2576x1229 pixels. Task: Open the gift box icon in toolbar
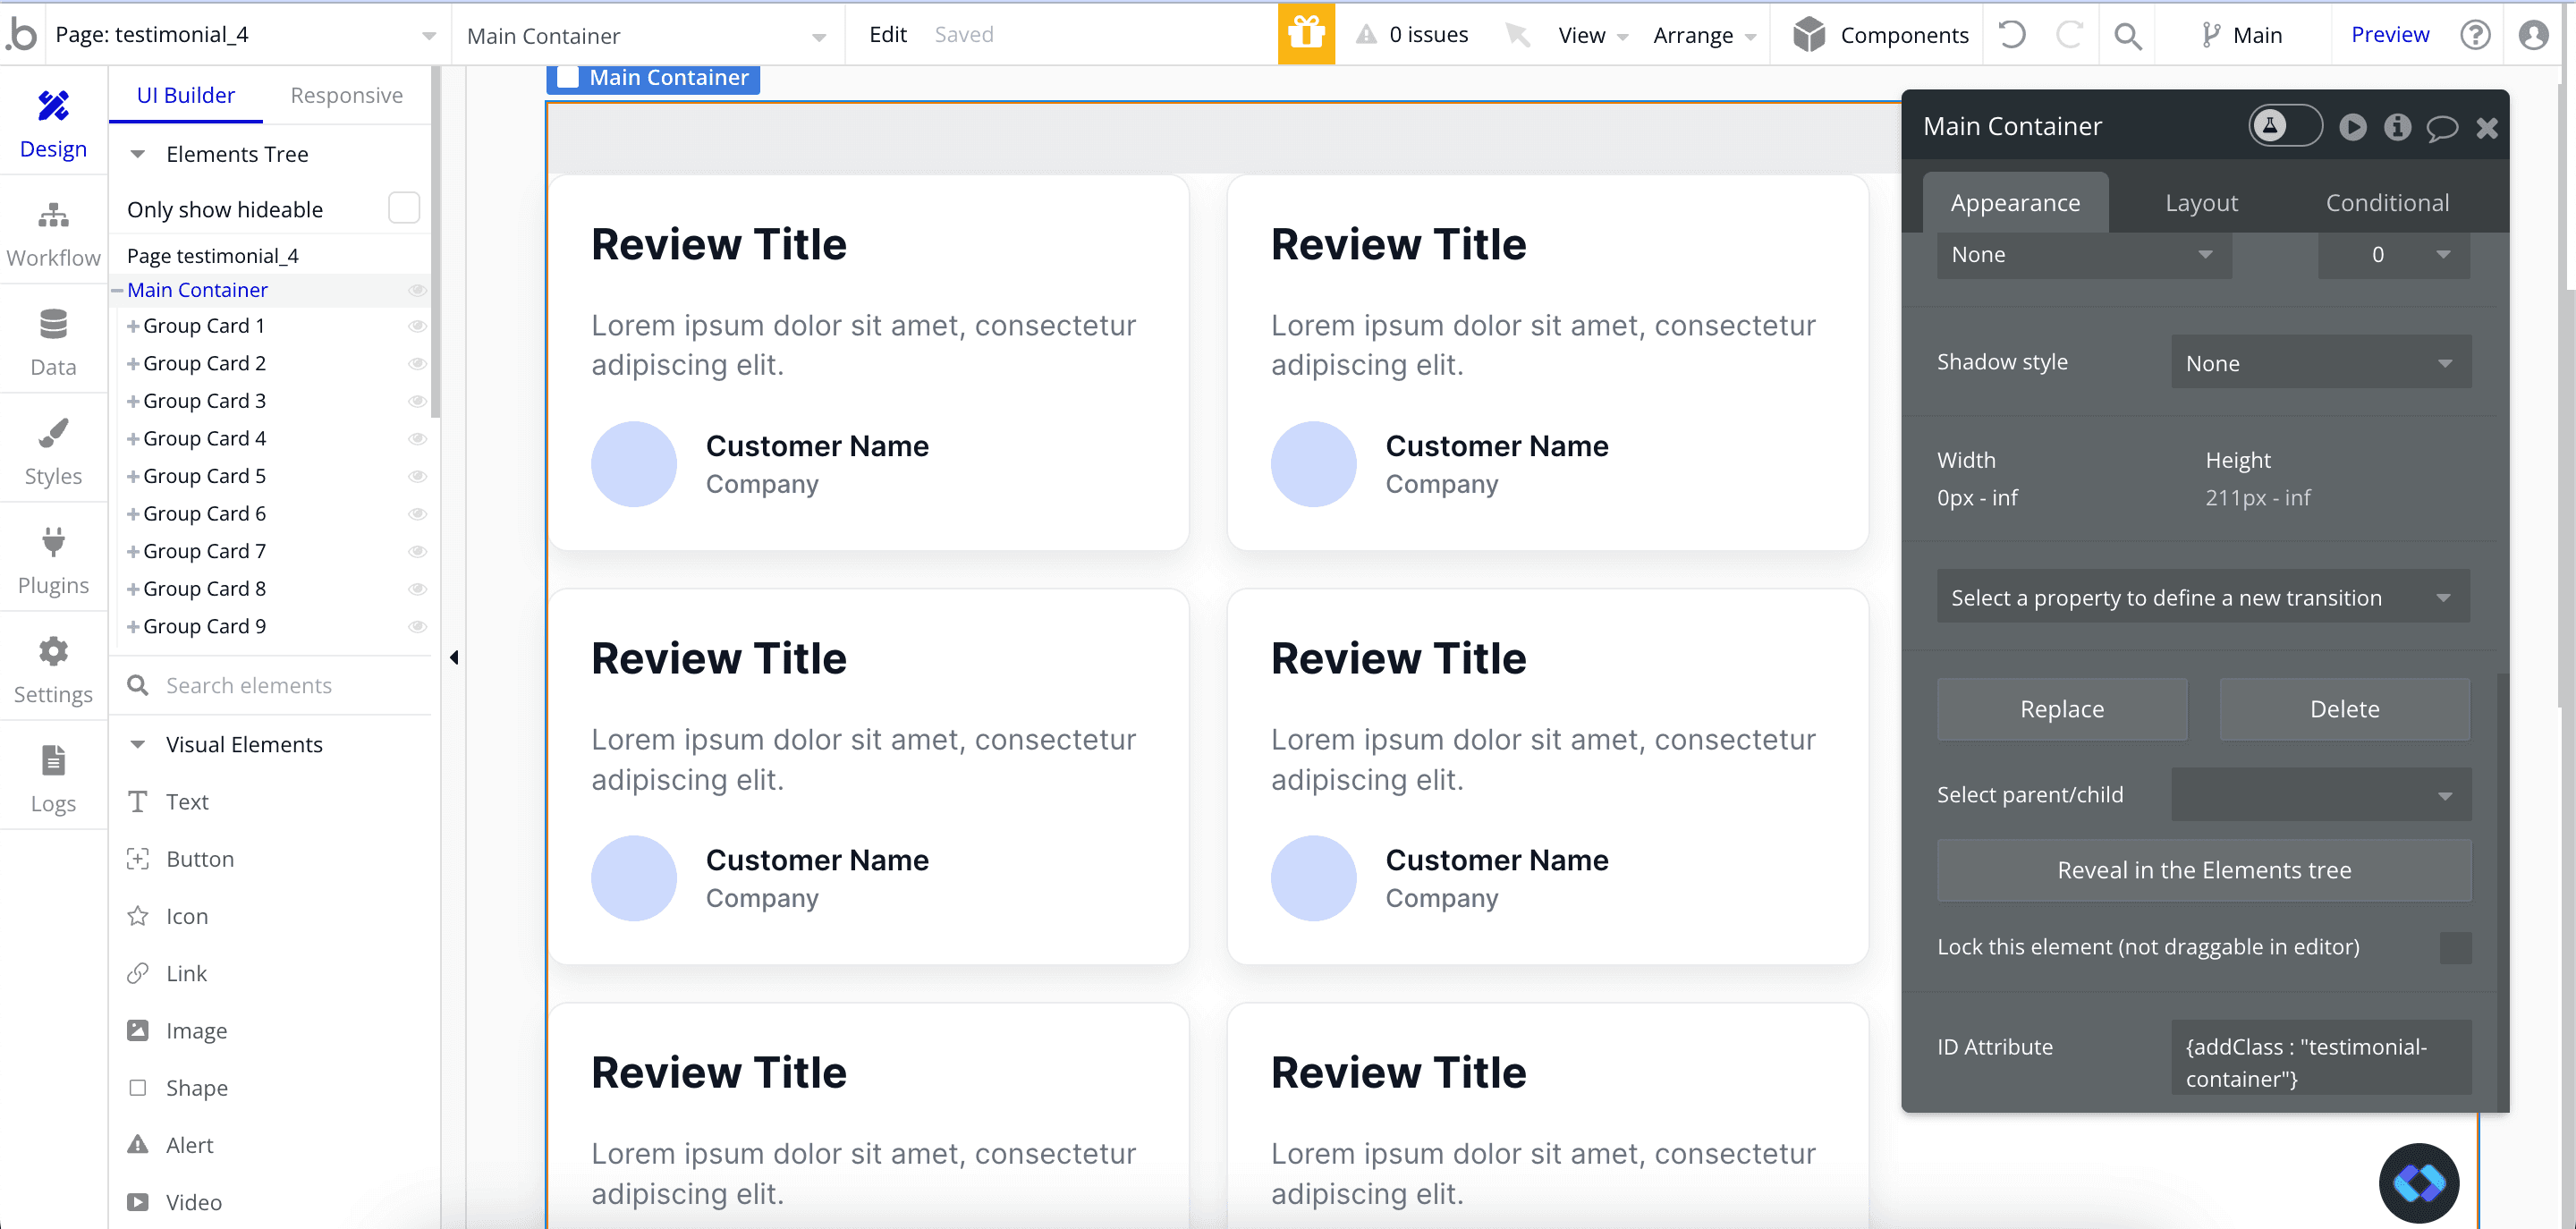tap(1305, 34)
